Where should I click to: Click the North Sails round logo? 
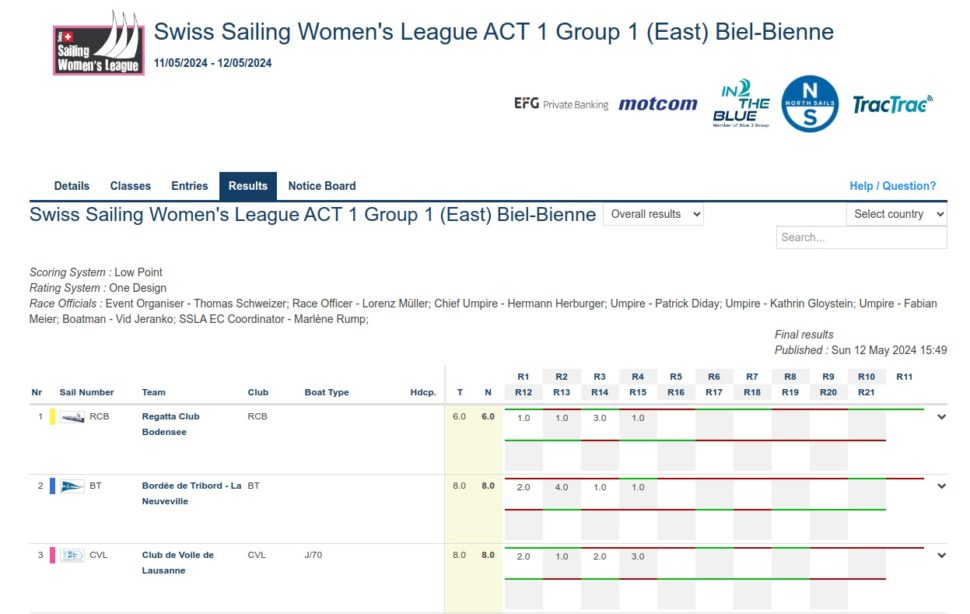[x=809, y=104]
